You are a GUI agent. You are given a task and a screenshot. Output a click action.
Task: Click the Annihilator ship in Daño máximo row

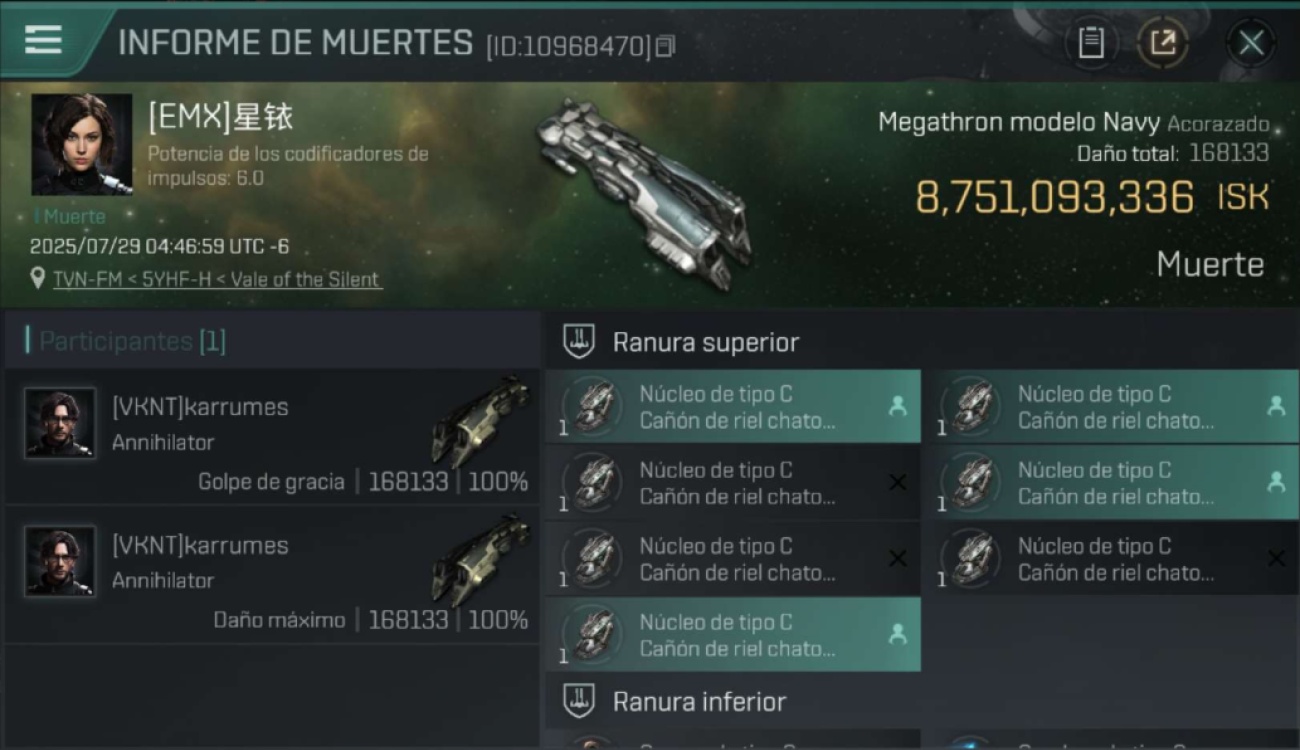(x=481, y=558)
